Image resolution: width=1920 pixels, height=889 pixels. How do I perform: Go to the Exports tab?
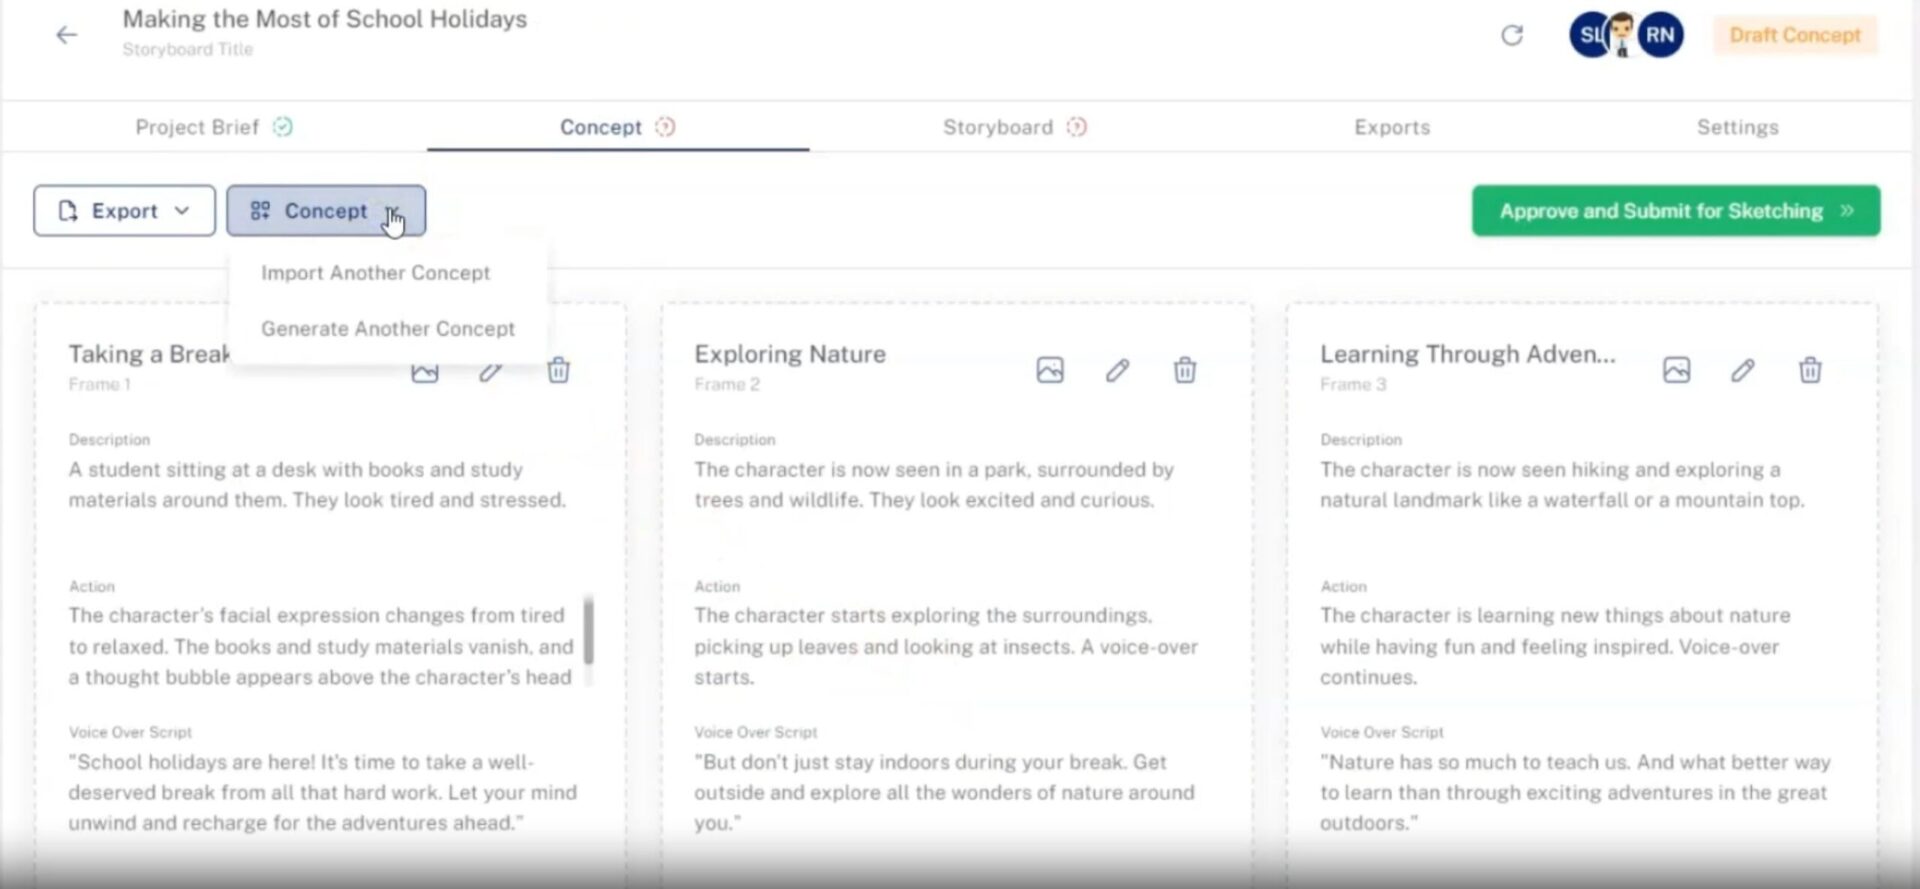[1392, 127]
